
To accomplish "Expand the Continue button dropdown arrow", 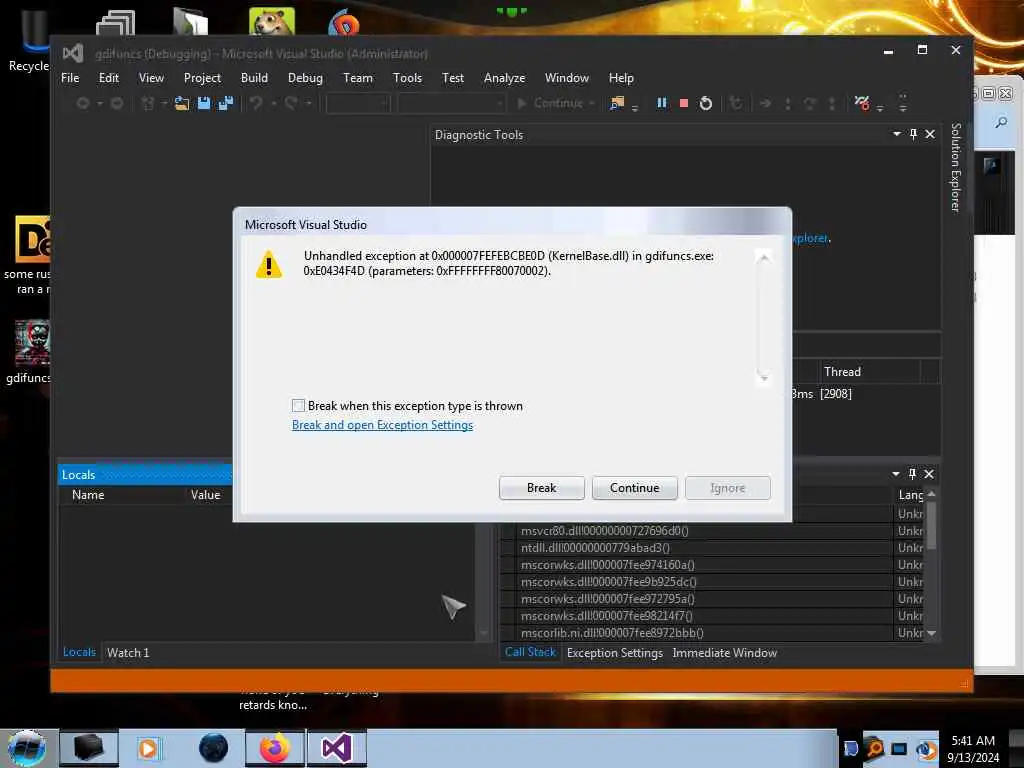I will (592, 103).
